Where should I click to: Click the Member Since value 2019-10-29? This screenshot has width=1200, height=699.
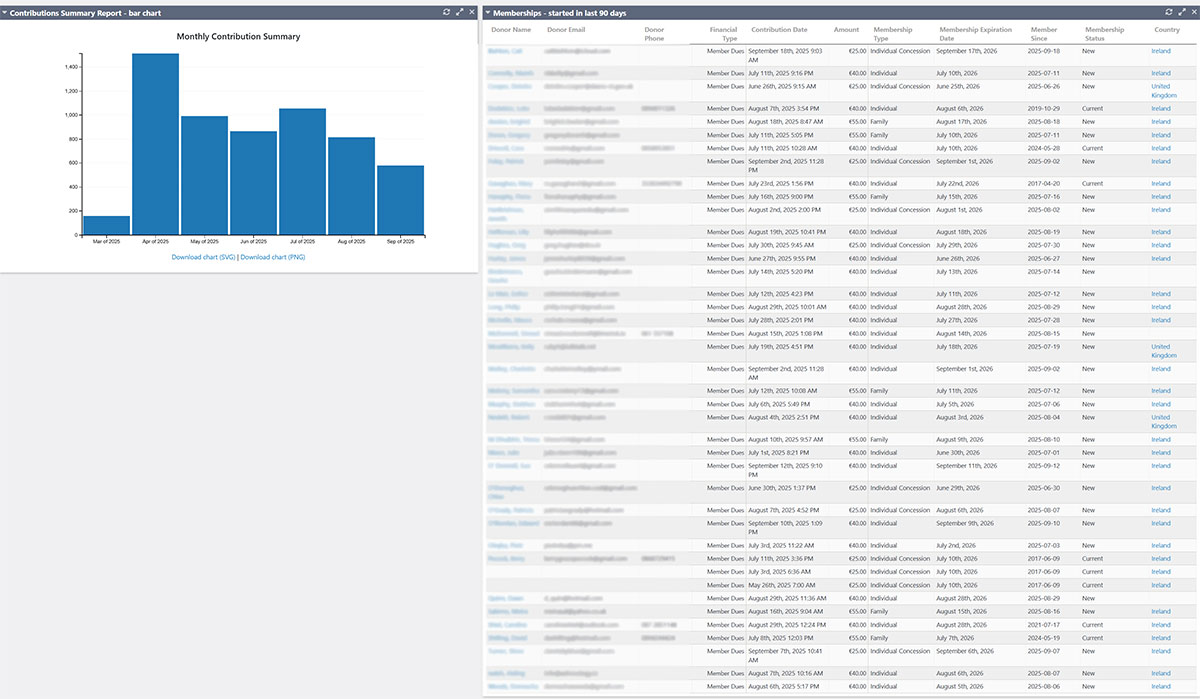click(1044, 108)
